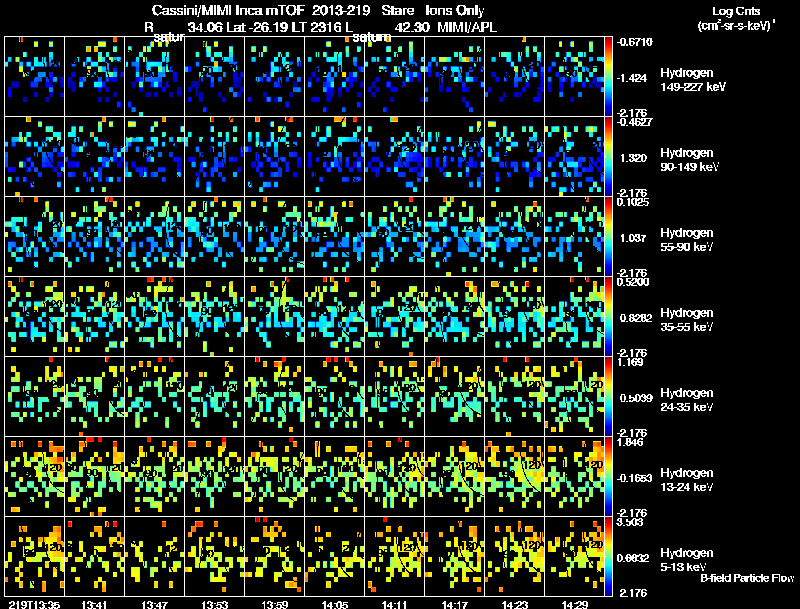Image resolution: width=800 pixels, height=609 pixels.
Task: Click the -1.424 colorbar midpoint value
Action: pos(632,78)
